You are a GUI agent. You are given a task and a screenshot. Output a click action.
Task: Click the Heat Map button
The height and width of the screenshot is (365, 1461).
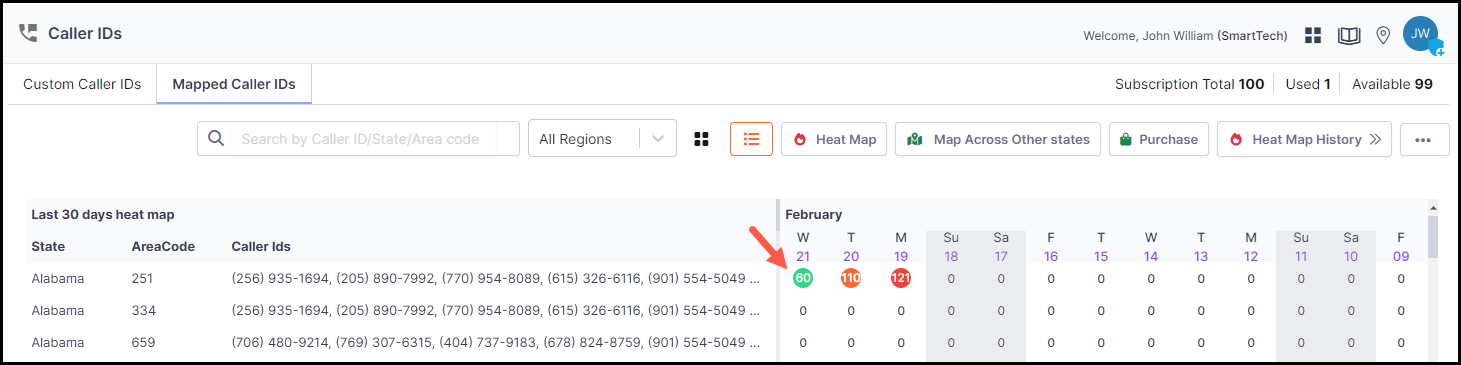pyautogui.click(x=834, y=139)
